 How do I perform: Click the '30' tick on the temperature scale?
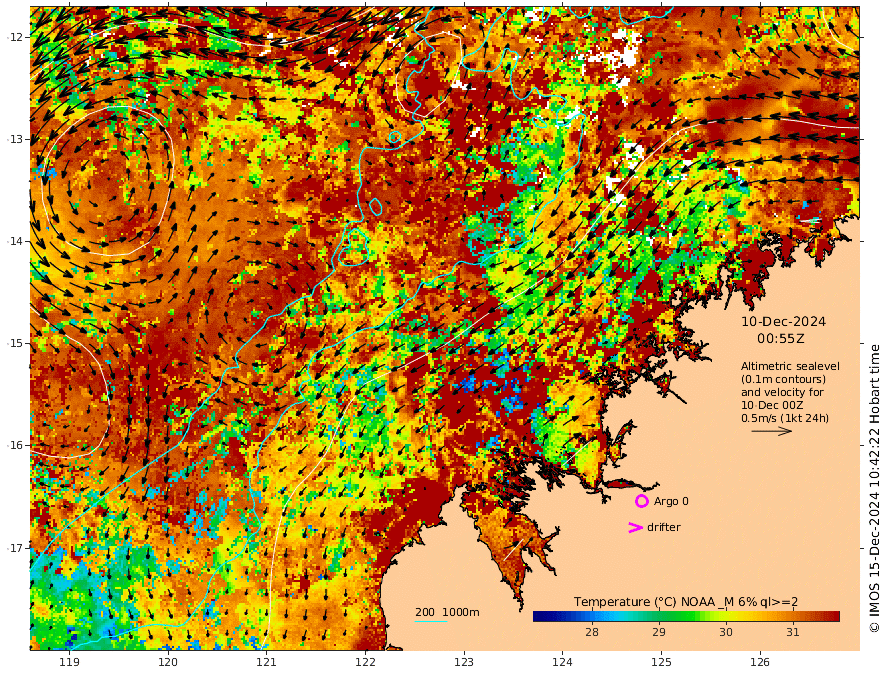coord(726,632)
